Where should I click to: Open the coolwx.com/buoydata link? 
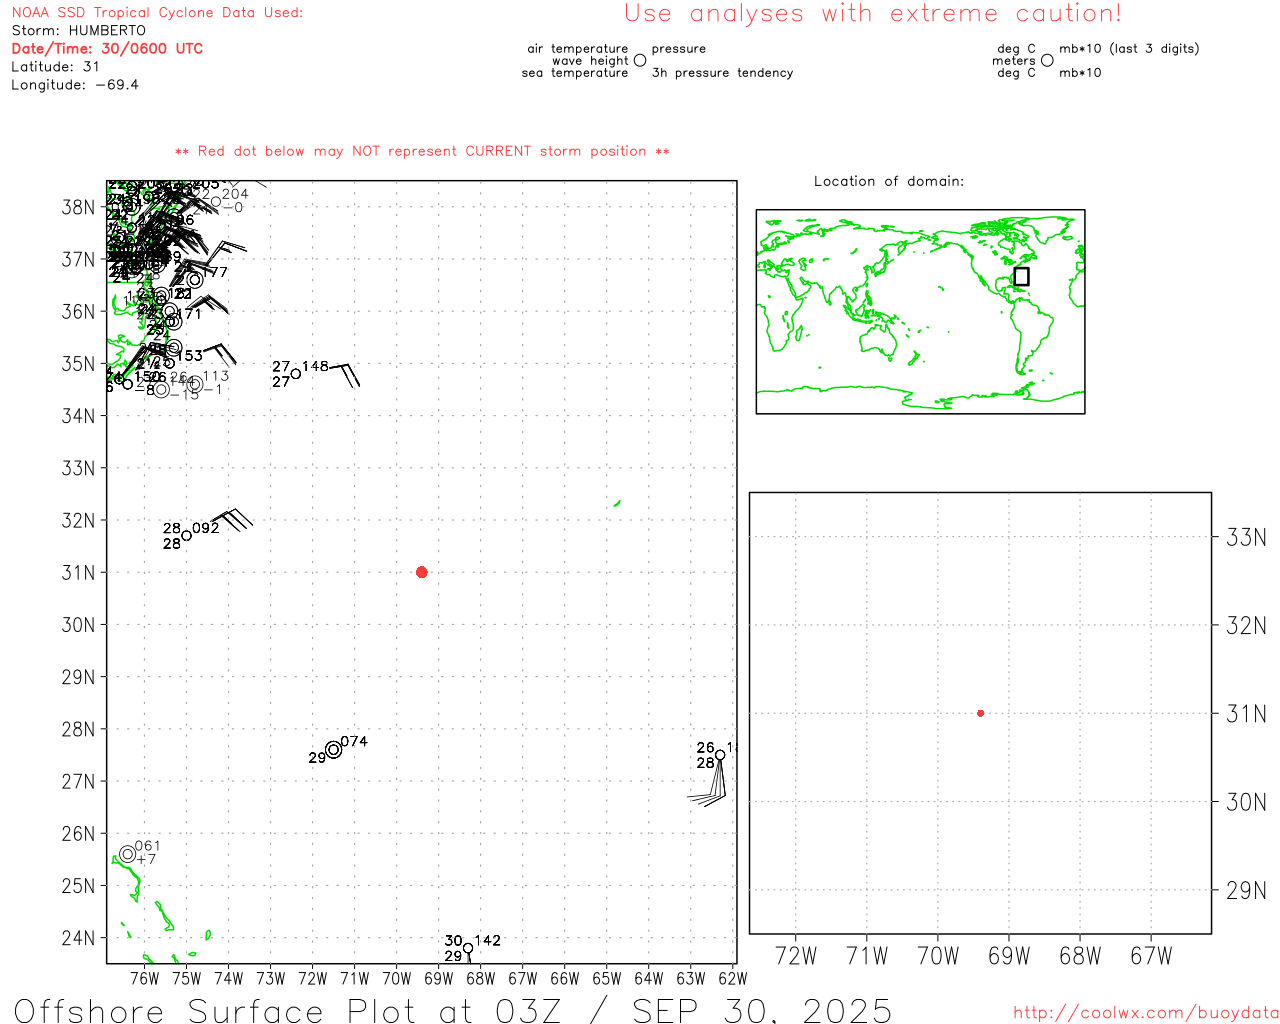(x=1145, y=1013)
